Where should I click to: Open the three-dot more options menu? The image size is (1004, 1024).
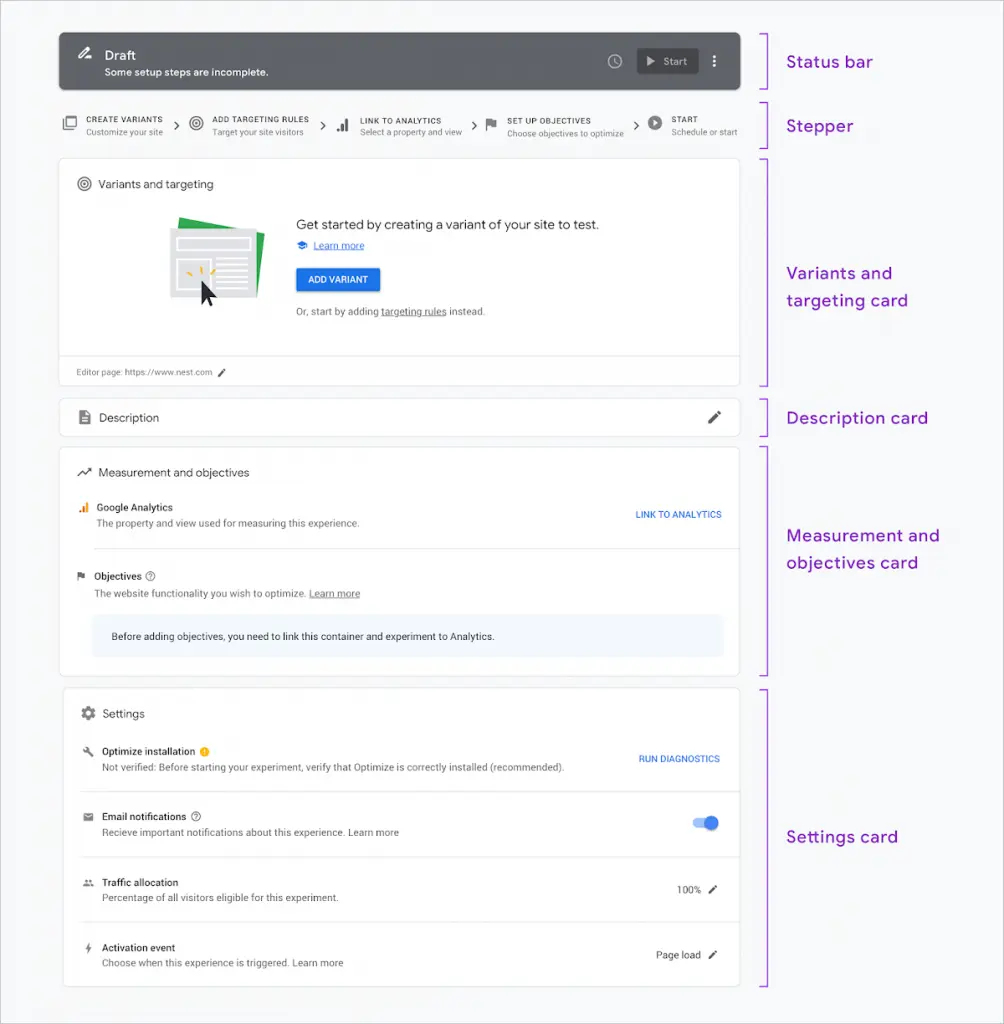point(714,61)
